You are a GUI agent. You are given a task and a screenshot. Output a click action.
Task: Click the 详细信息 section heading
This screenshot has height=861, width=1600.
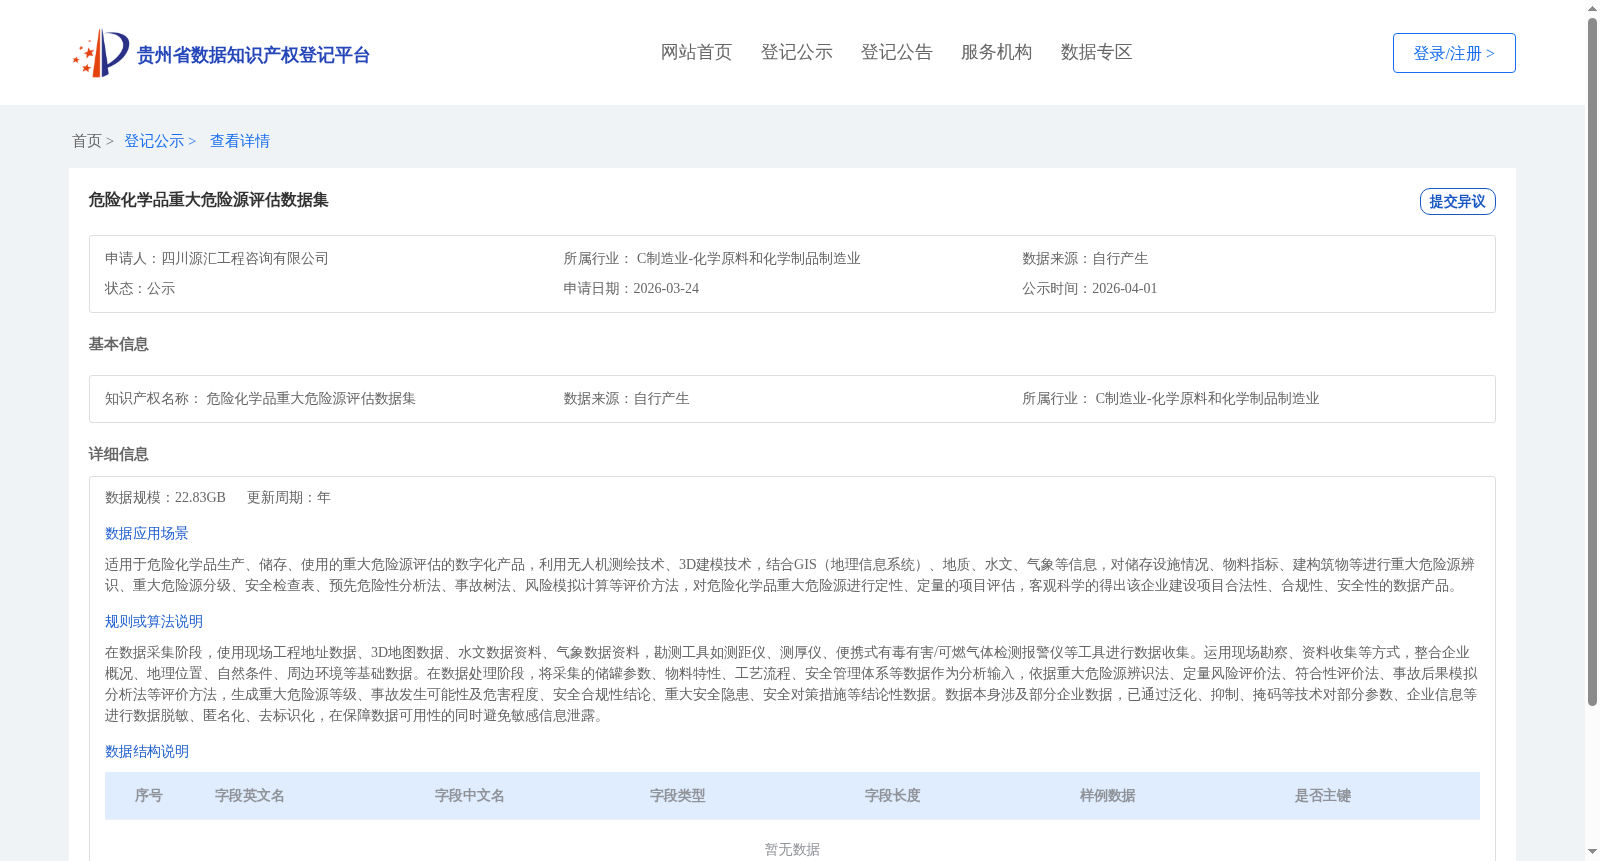[x=118, y=454]
